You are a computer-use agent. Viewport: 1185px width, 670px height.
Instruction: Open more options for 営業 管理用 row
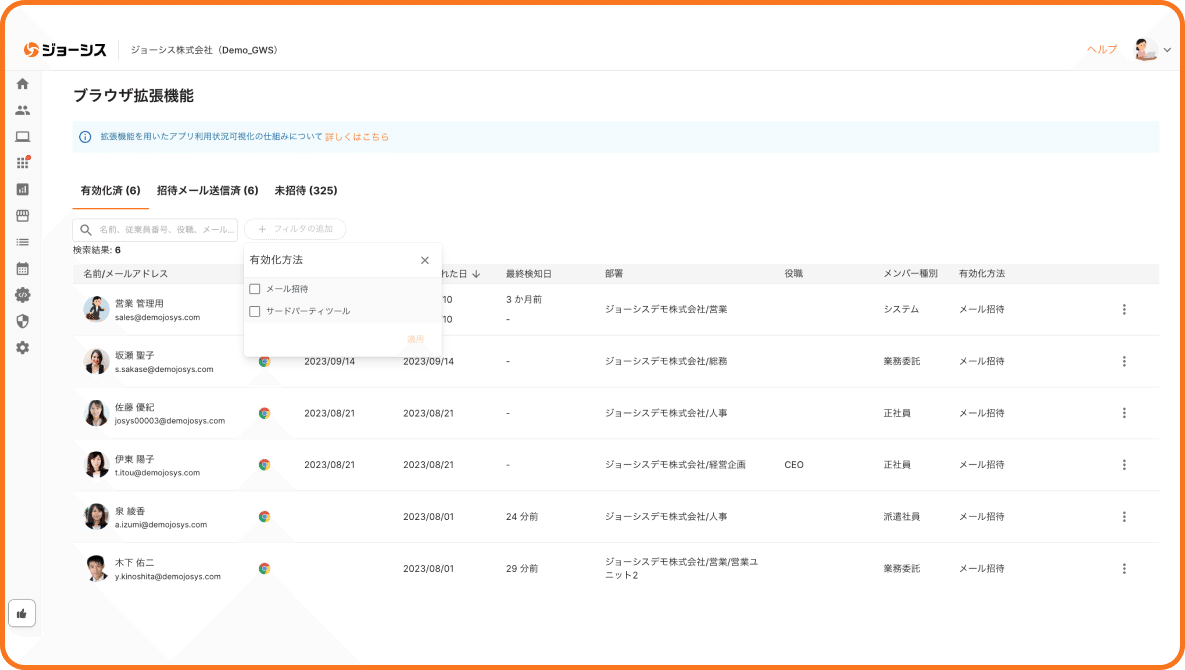click(x=1125, y=310)
